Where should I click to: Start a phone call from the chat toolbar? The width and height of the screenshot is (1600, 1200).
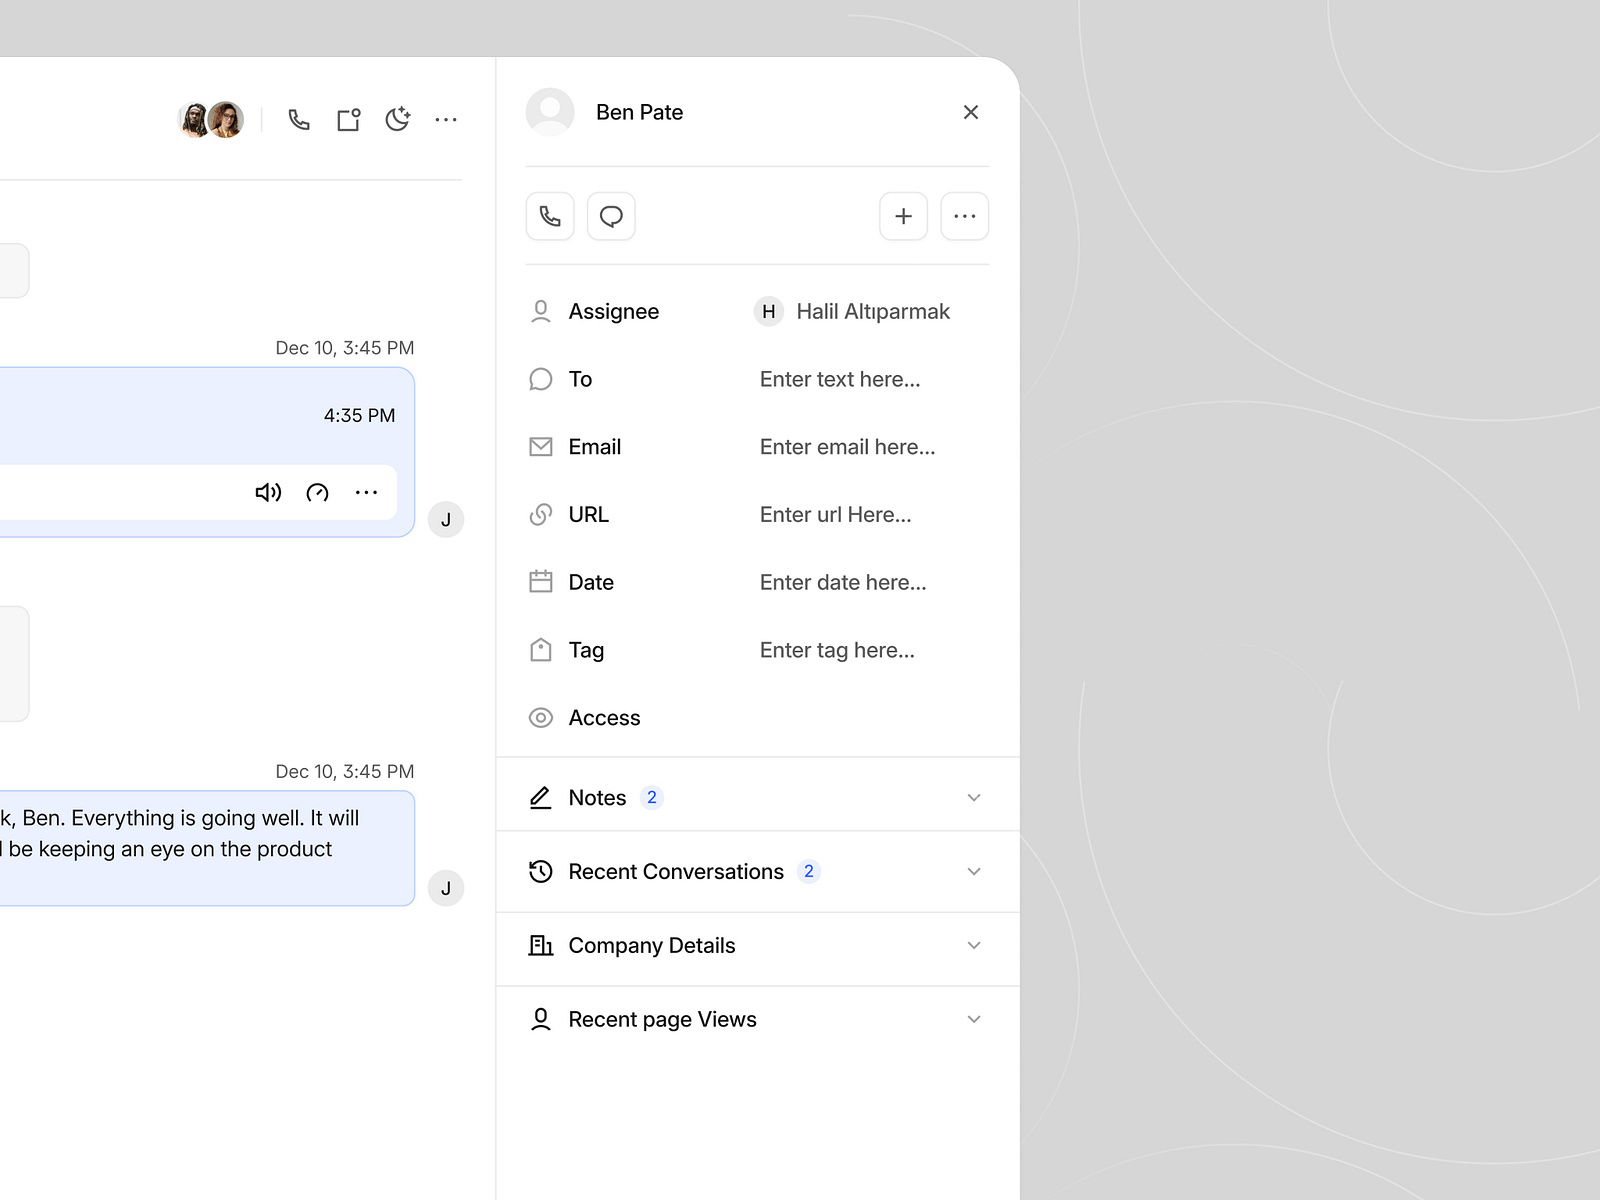point(298,119)
